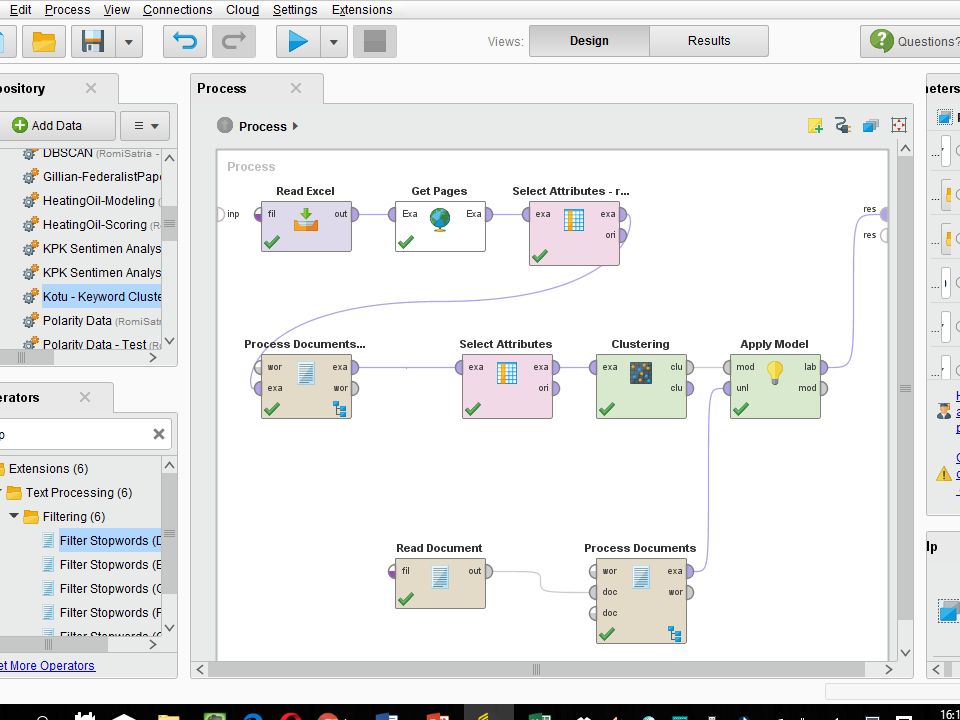Screen dimensions: 960x720
Task: Open the Edit menu
Action: tap(20, 10)
